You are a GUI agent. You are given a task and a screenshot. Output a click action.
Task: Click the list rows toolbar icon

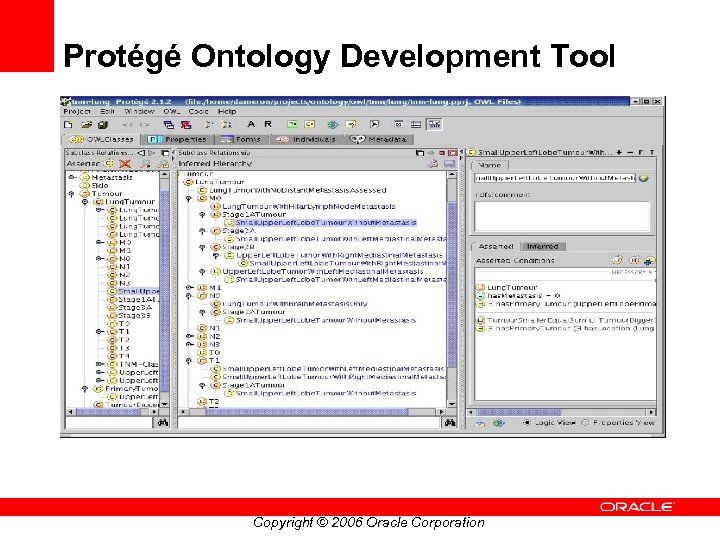click(416, 124)
